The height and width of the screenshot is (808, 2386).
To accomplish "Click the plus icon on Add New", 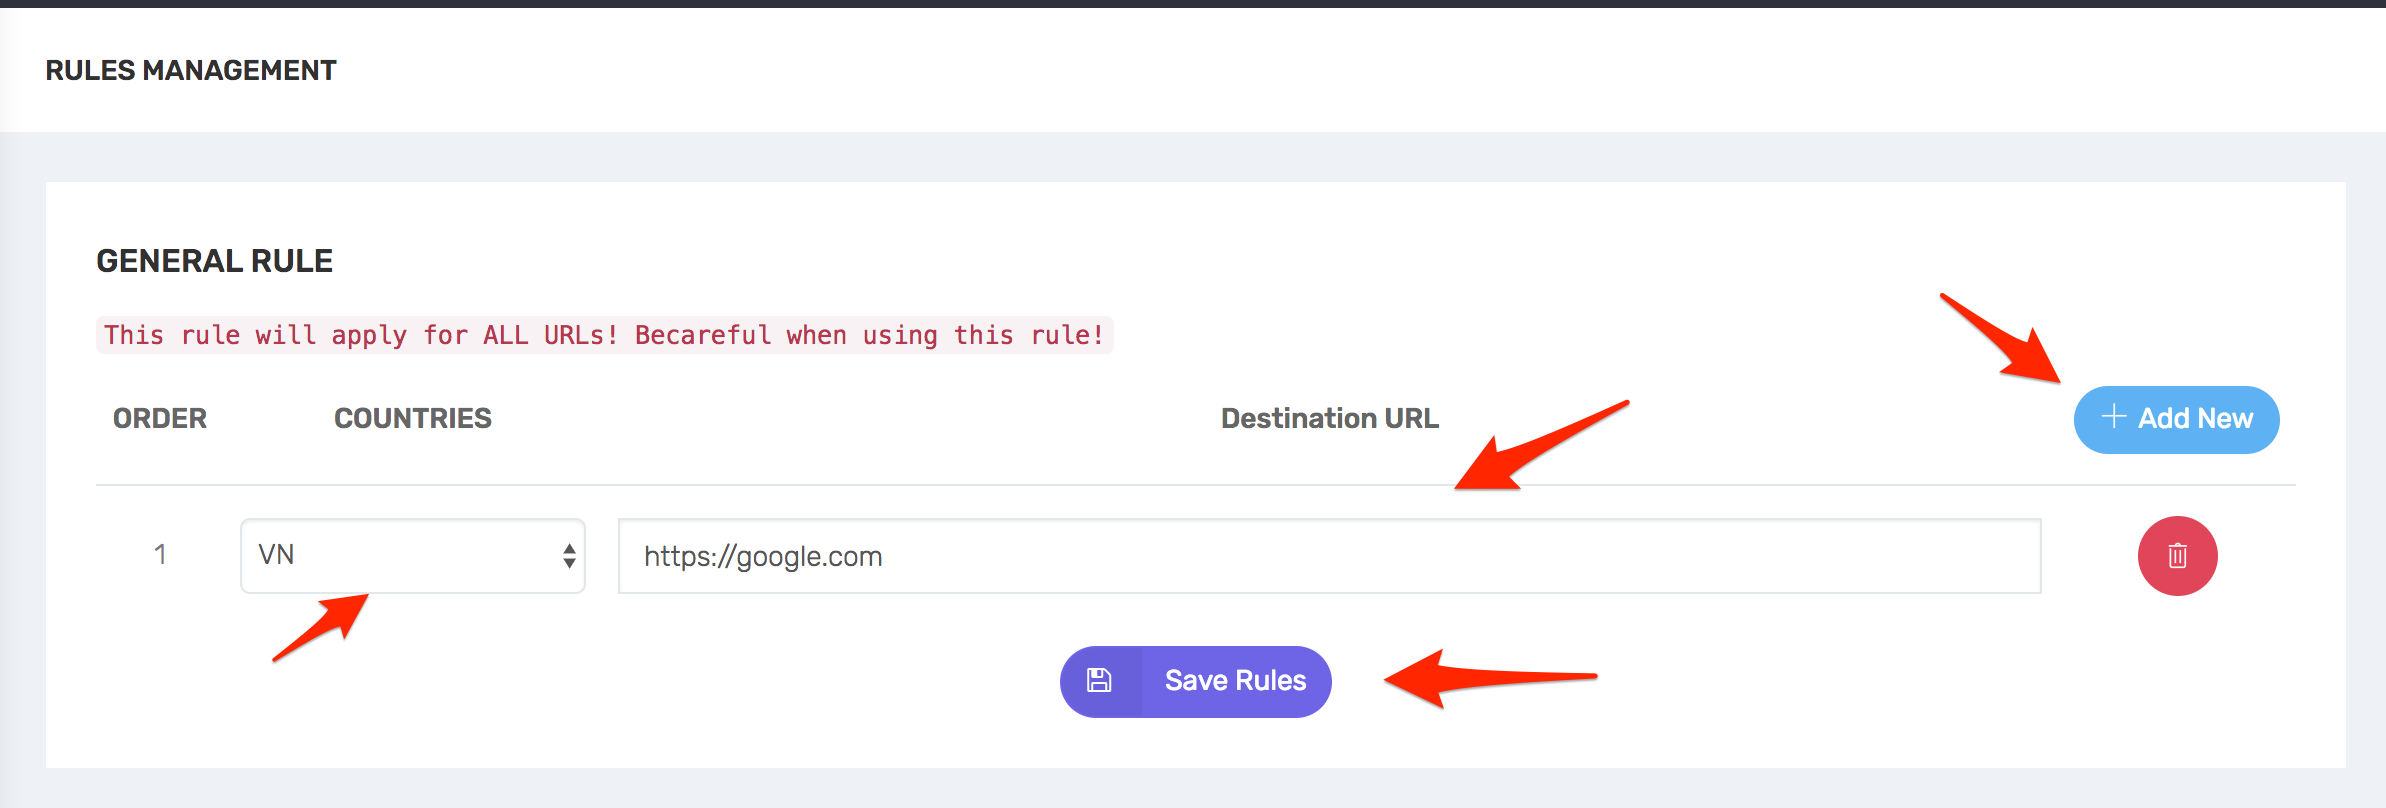I will [2113, 417].
